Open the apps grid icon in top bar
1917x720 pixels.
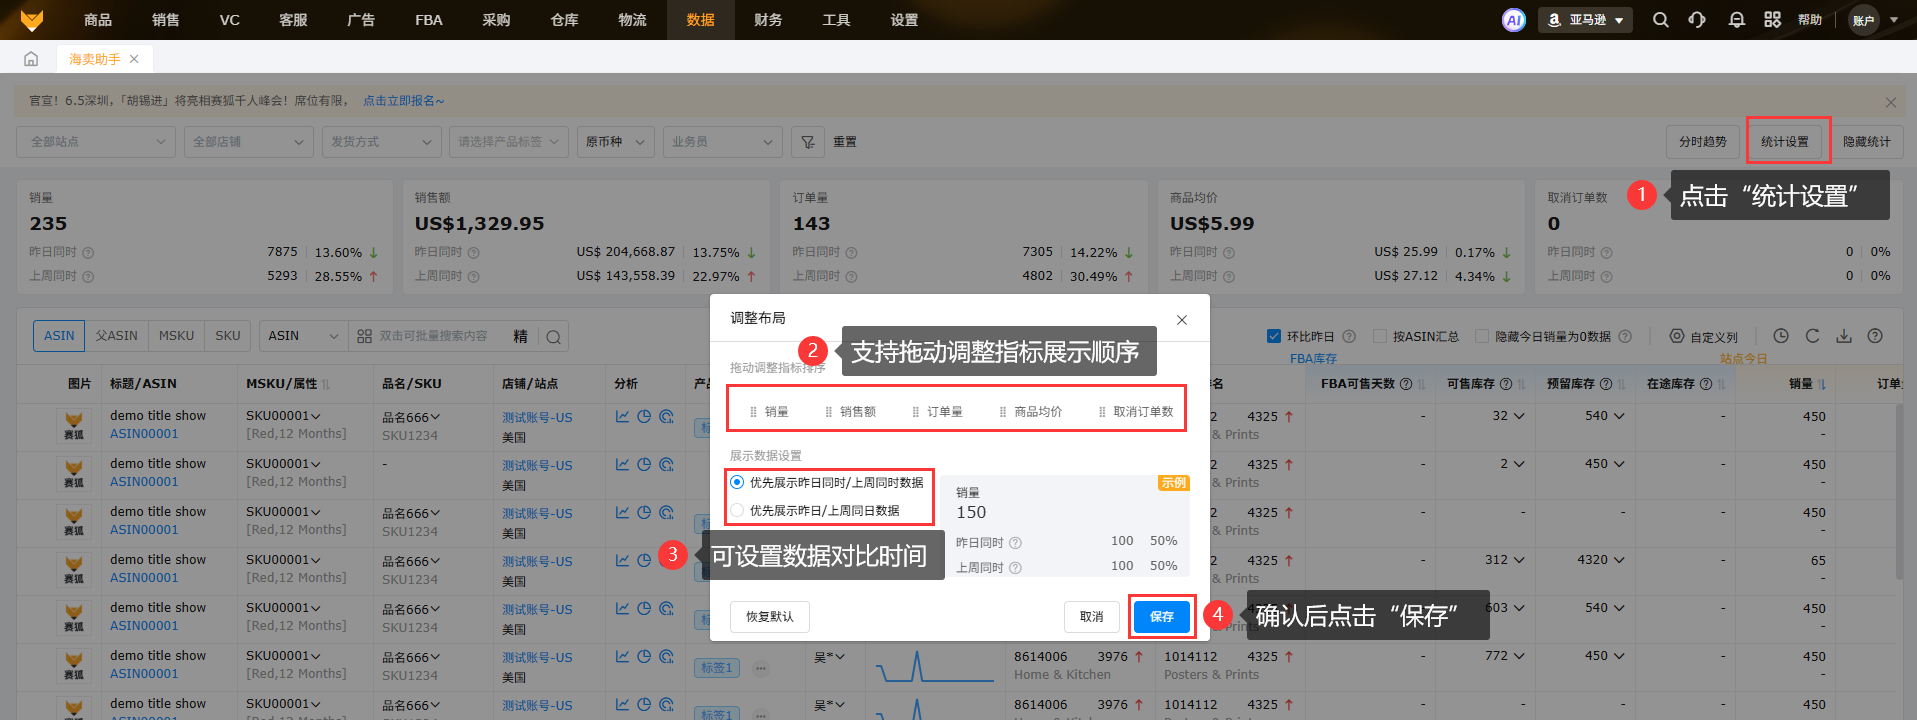(1773, 20)
